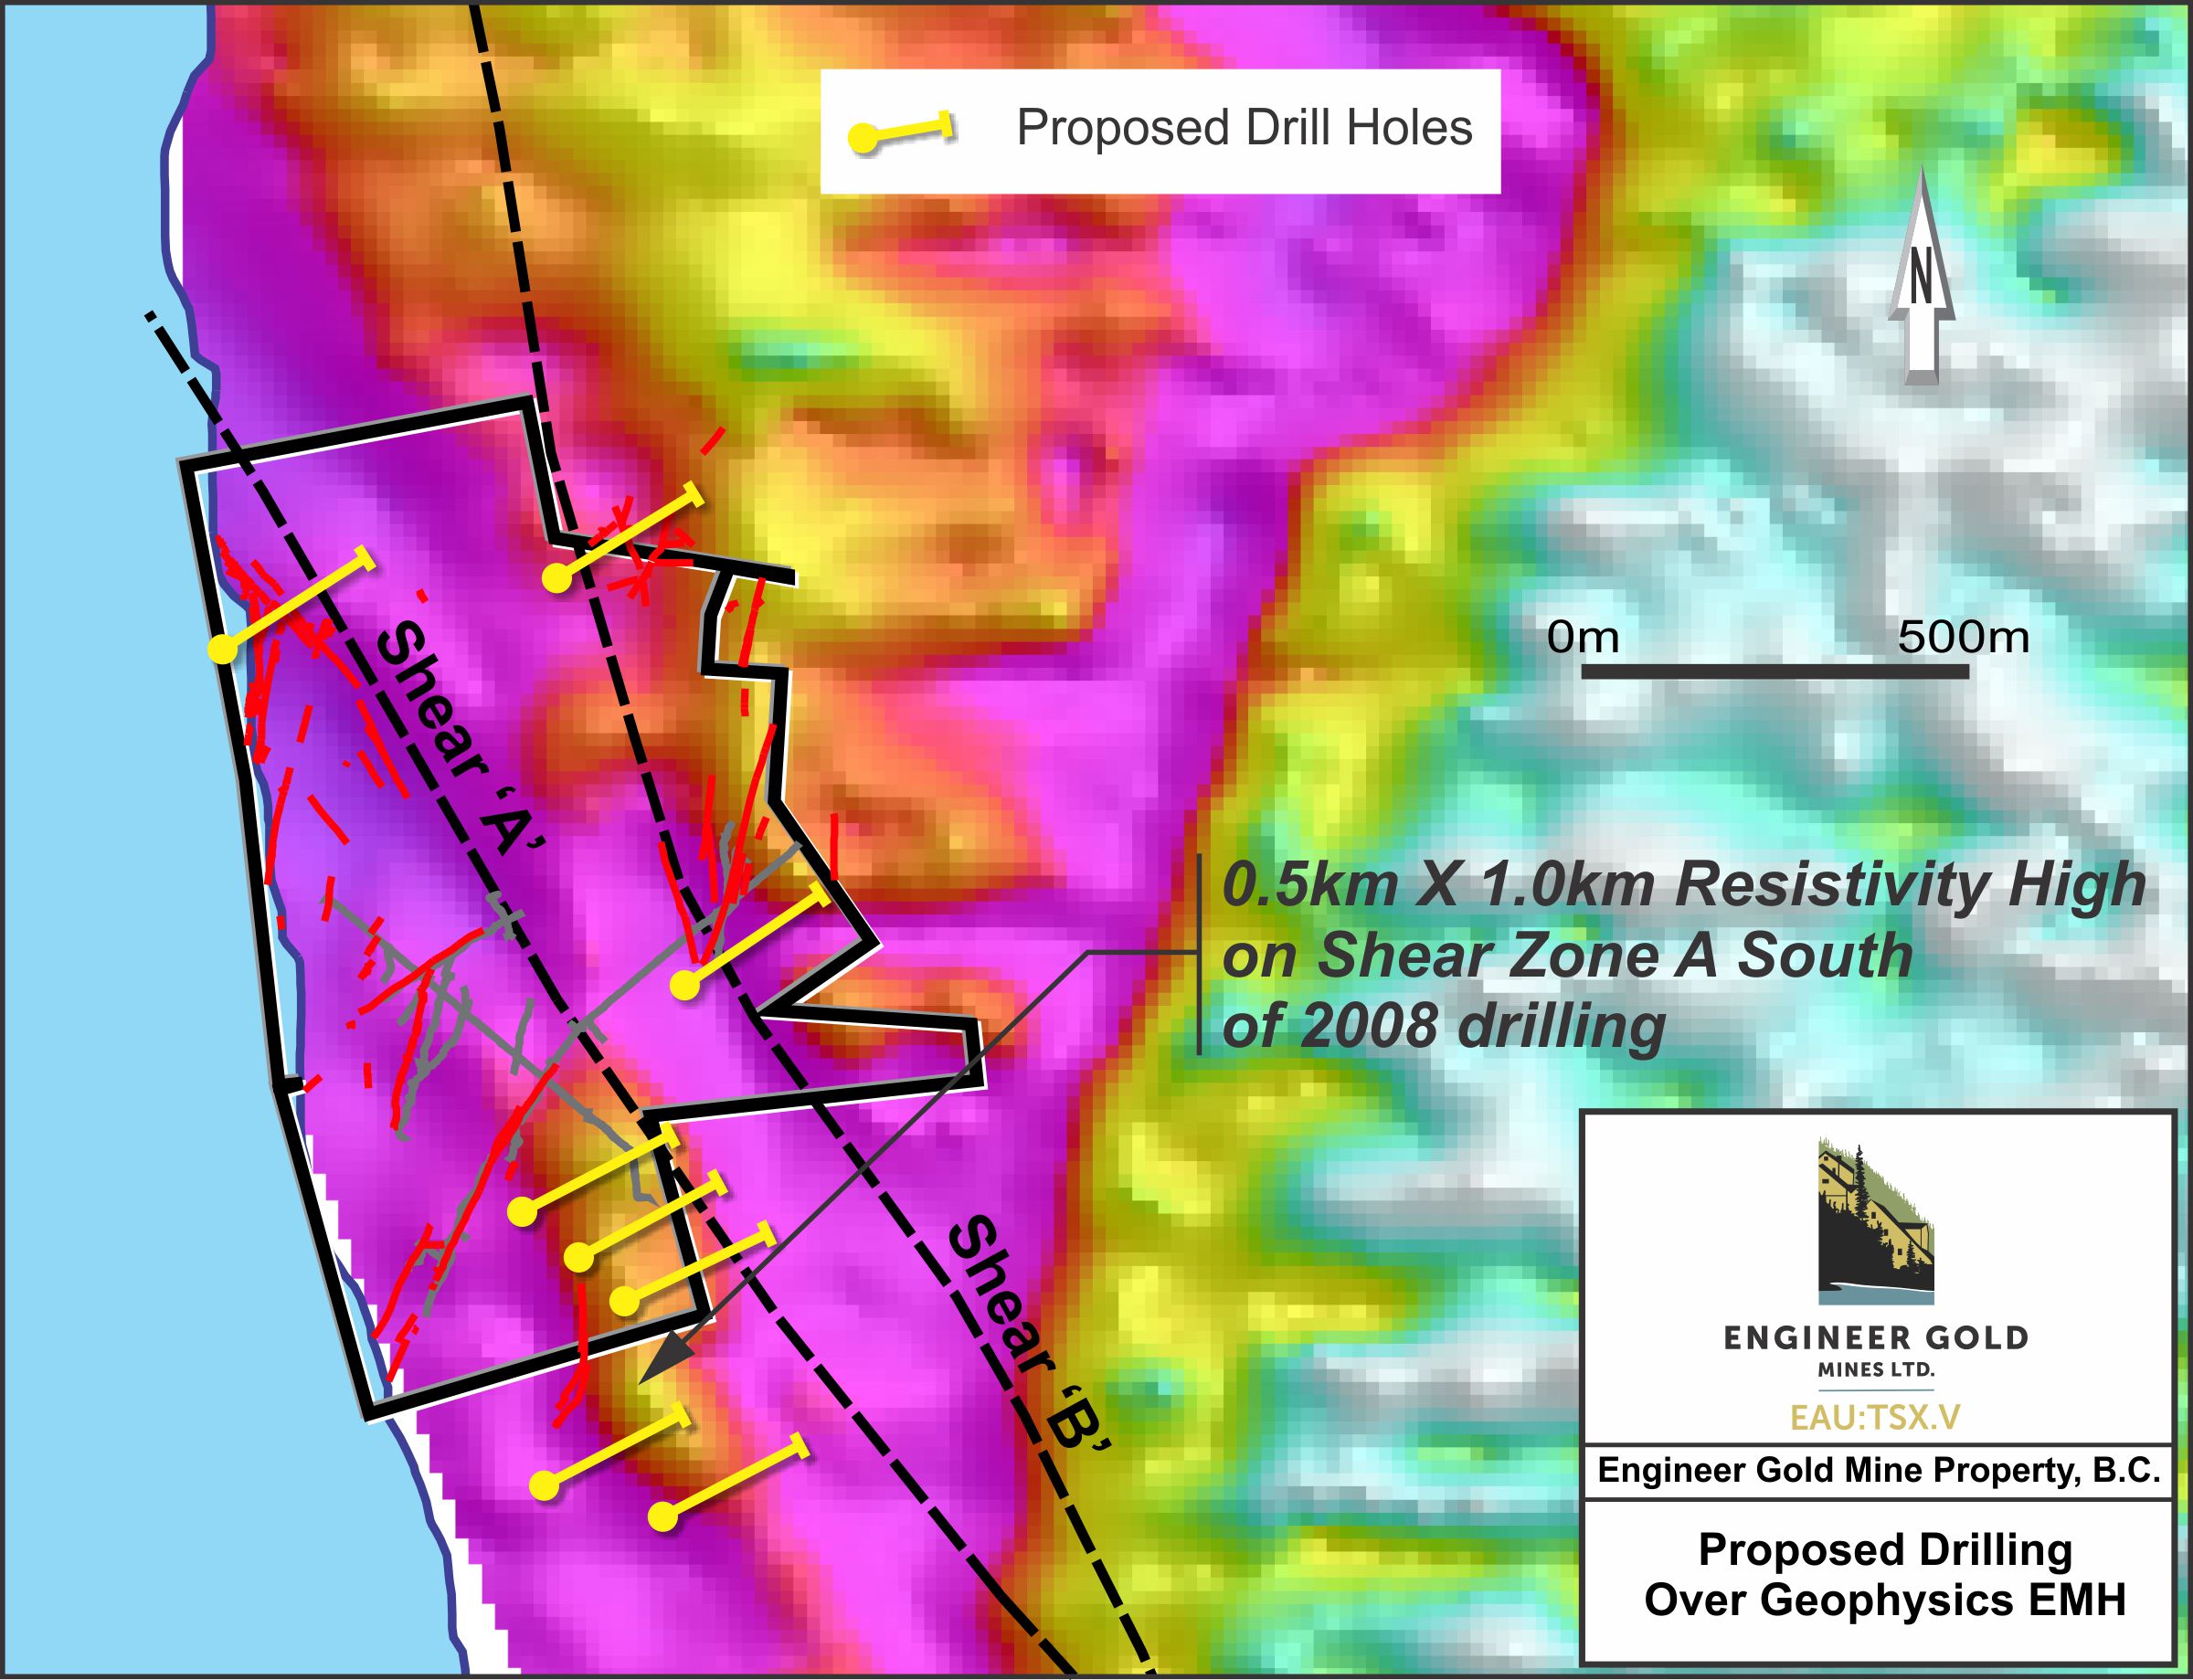This screenshot has height=1680, width=2193.
Task: Click the yellow drill hole symbol in legend
Action: click(x=902, y=132)
